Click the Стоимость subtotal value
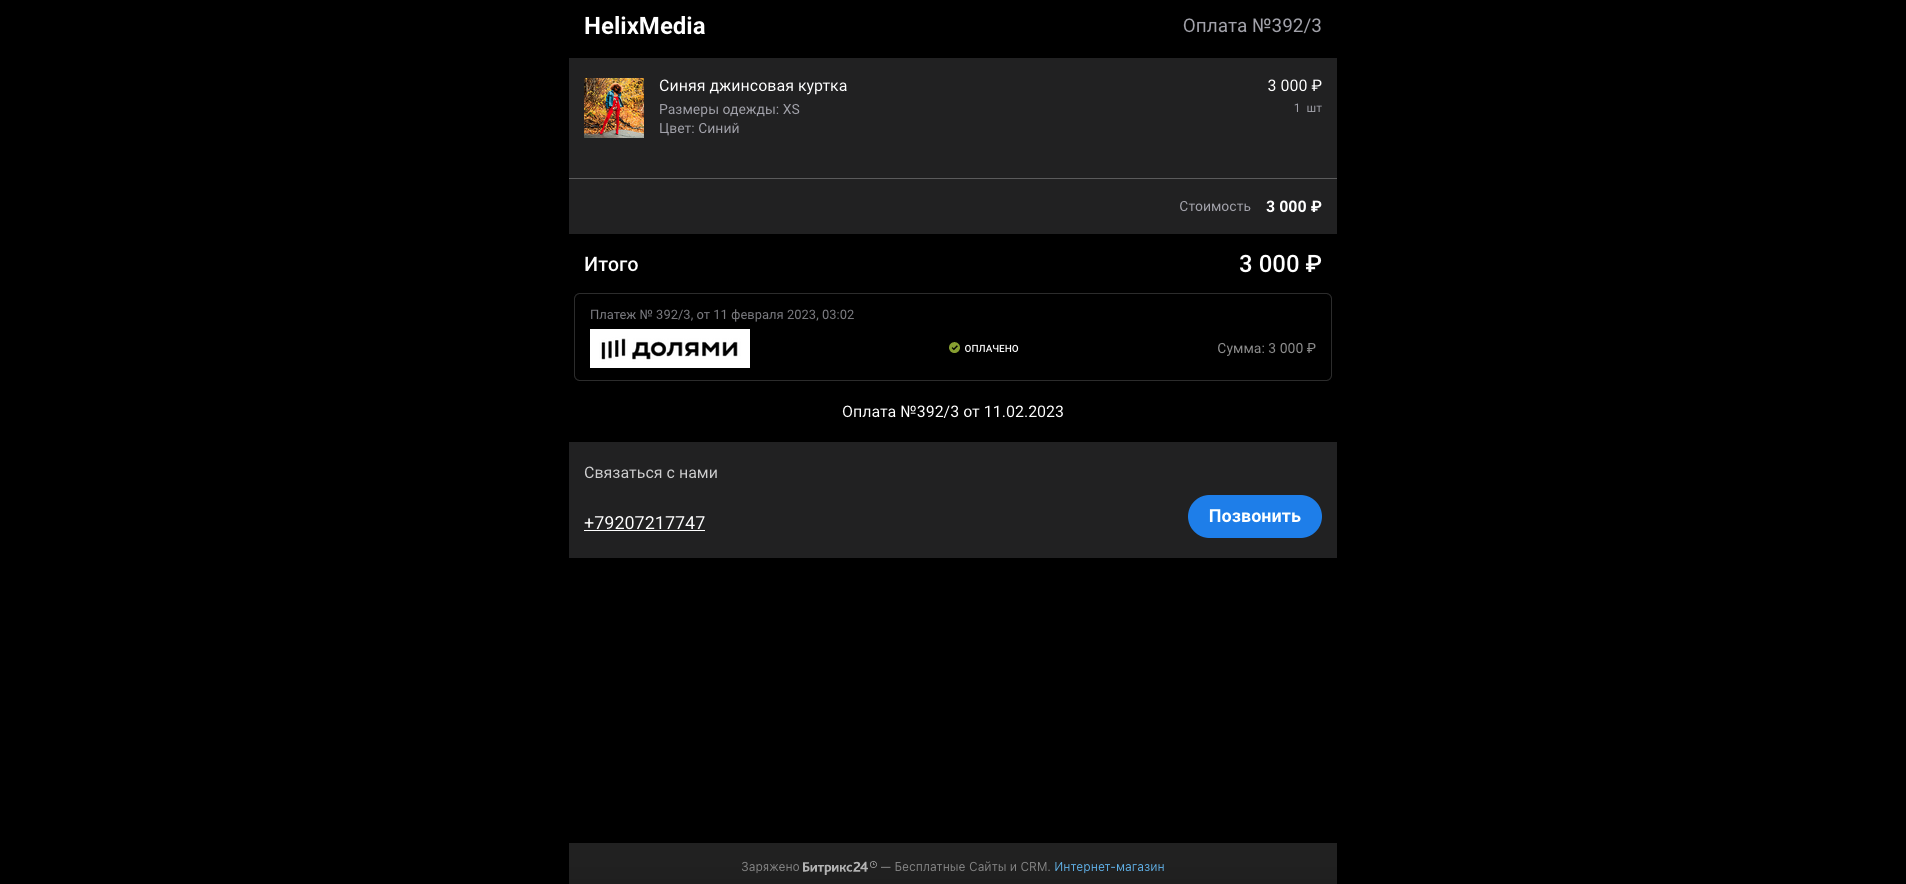Image resolution: width=1906 pixels, height=884 pixels. click(1294, 207)
